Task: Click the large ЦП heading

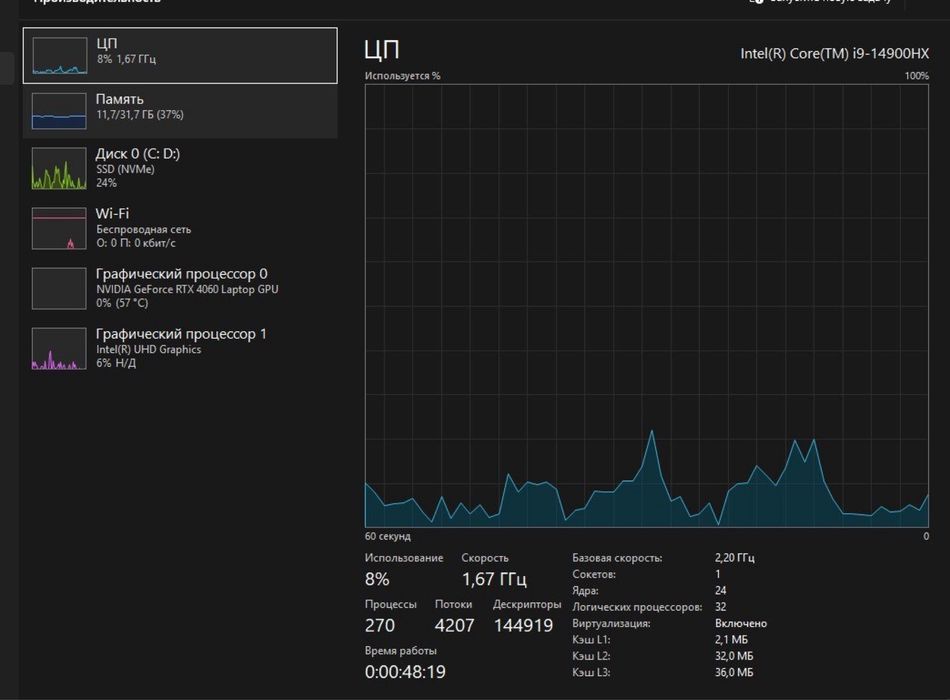Action: tap(382, 50)
